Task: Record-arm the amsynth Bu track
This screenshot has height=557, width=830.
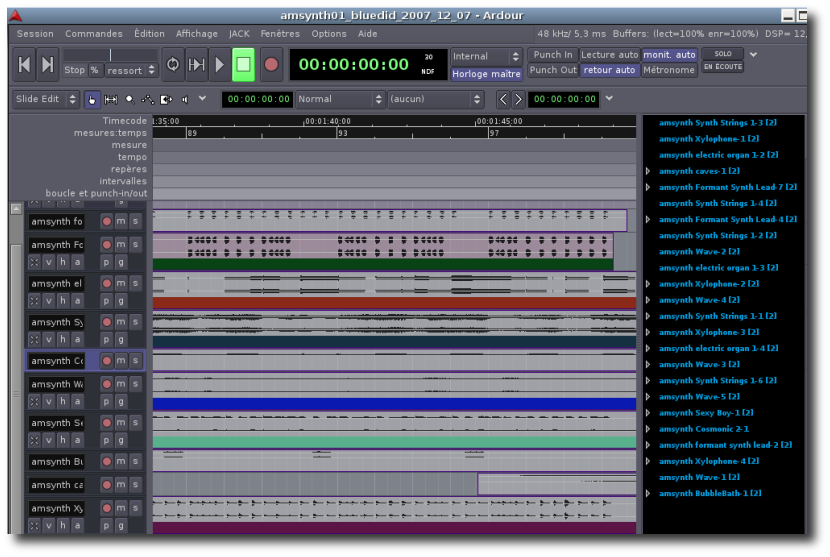Action: click(107, 462)
